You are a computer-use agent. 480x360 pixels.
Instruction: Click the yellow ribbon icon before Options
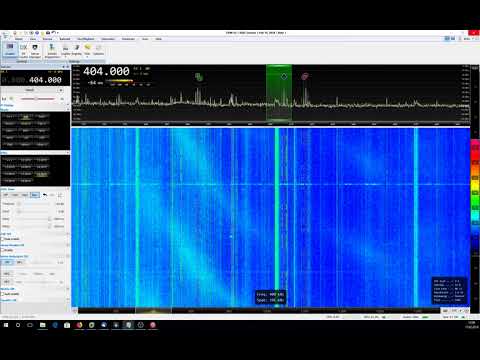[x=87, y=49]
